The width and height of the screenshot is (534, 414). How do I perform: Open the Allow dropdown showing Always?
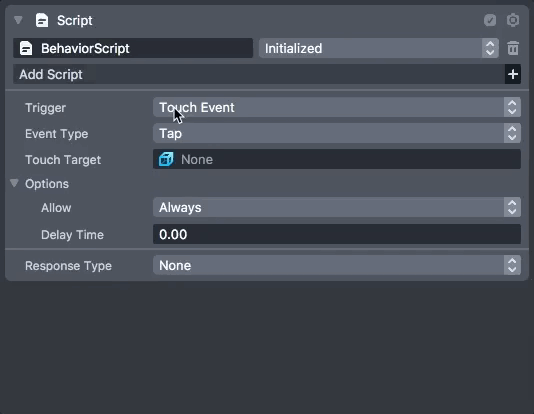click(337, 207)
